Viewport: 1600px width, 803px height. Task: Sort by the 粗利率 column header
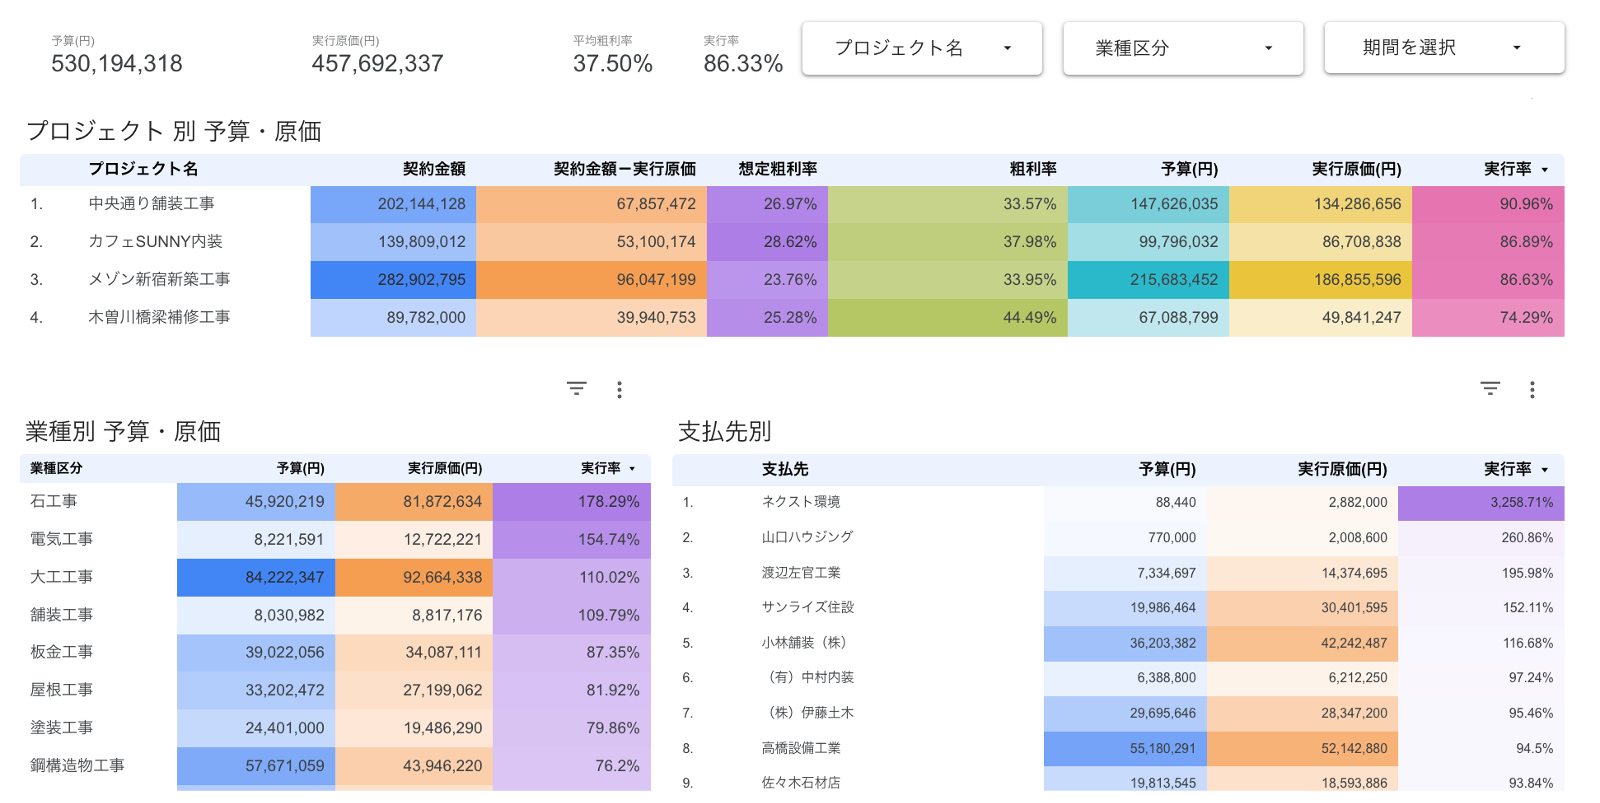1032,169
